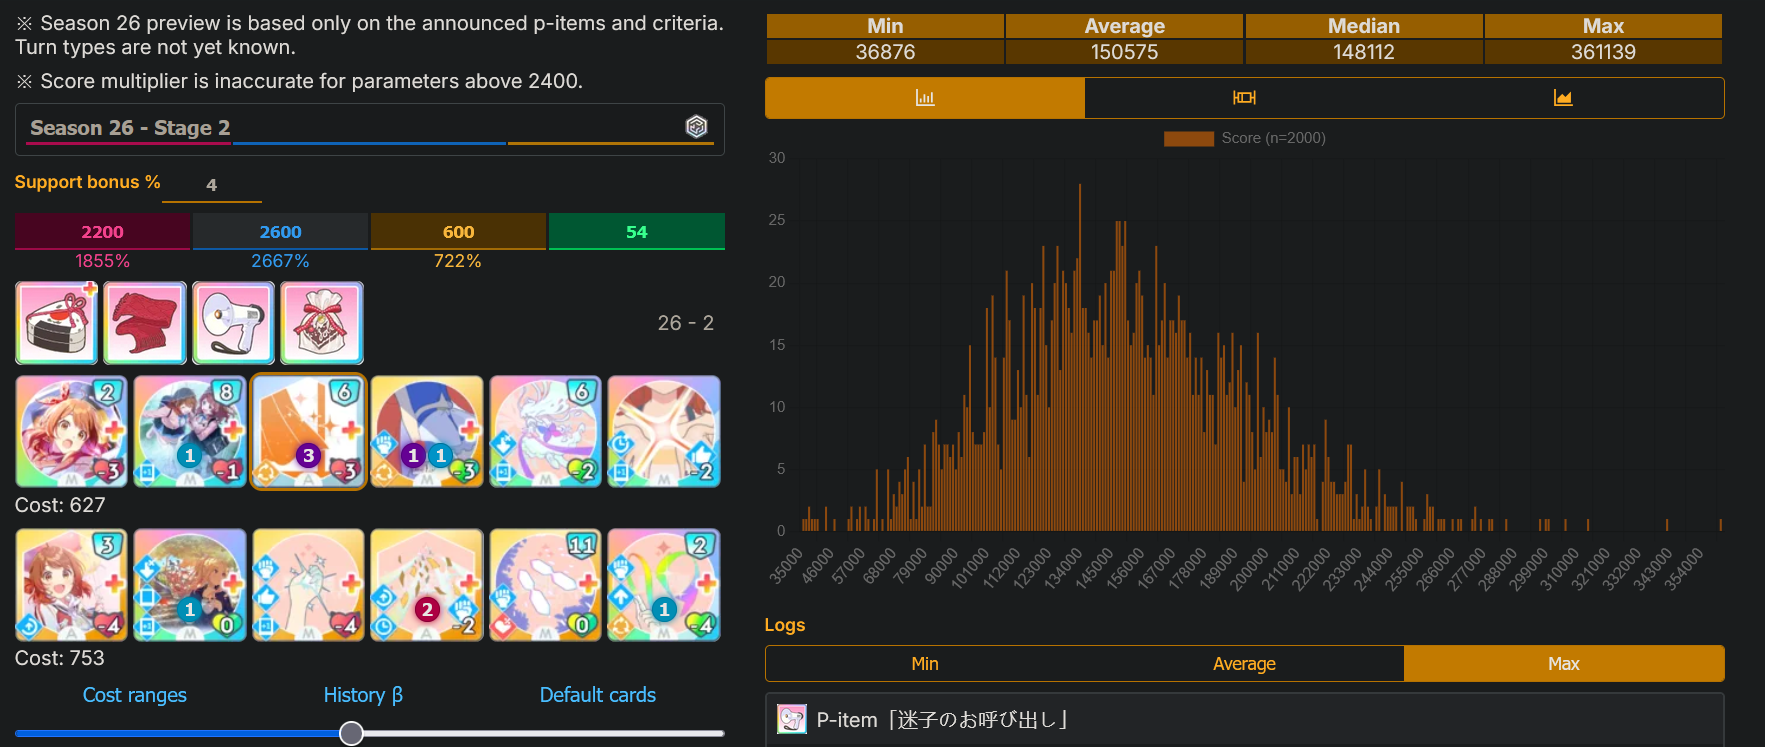Click the P-item「迷子のお呼び出し」log entry
This screenshot has width=1765, height=747.
pyautogui.click(x=1245, y=720)
